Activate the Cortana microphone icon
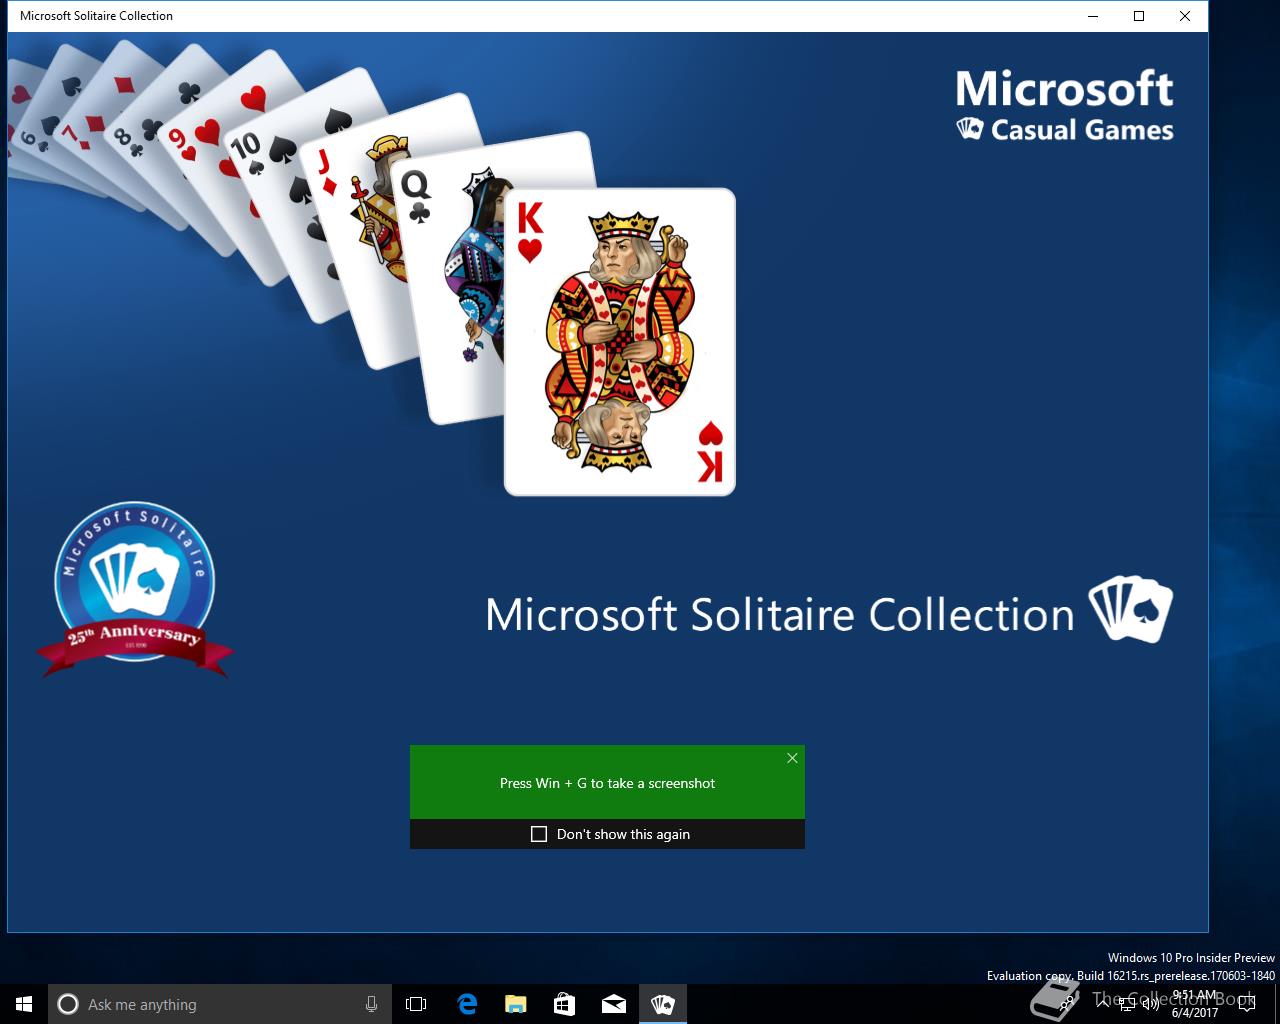The width and height of the screenshot is (1280, 1024). point(371,1004)
